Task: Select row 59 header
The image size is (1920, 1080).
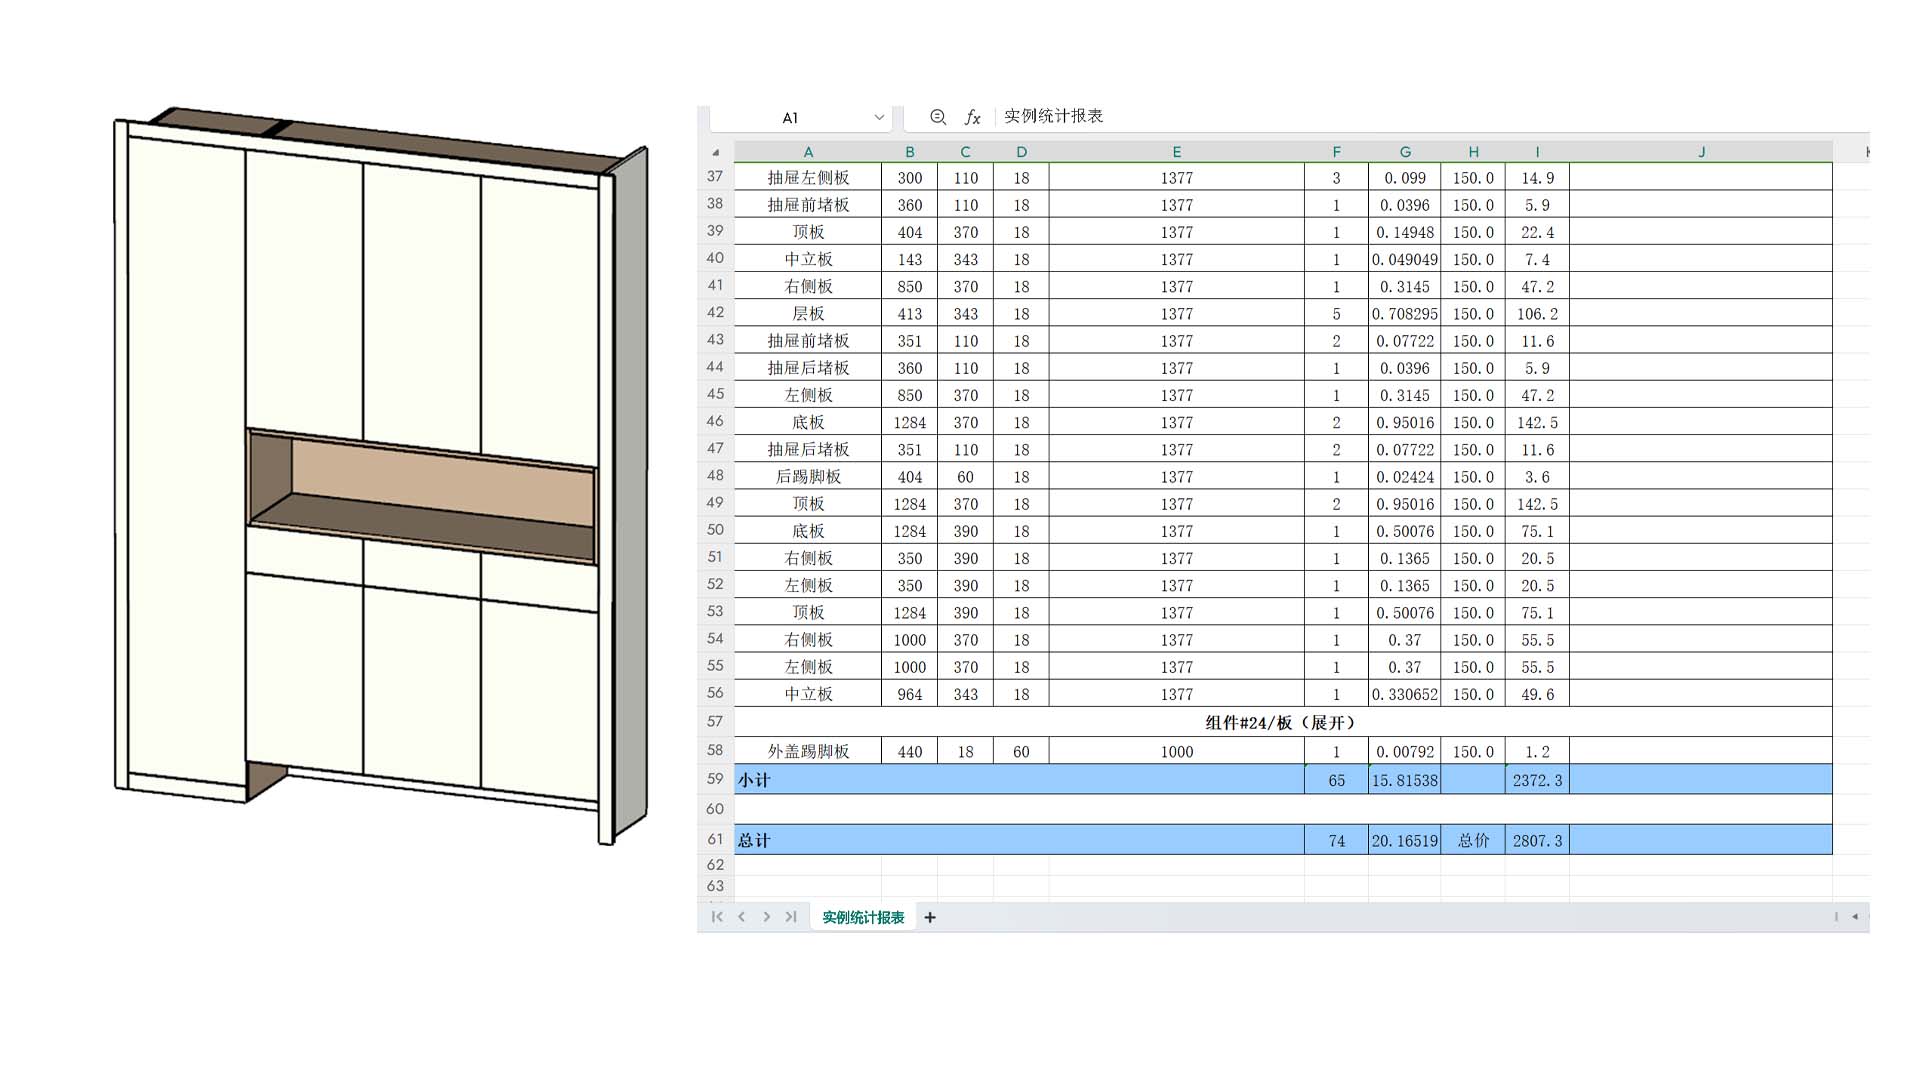Action: tap(715, 779)
